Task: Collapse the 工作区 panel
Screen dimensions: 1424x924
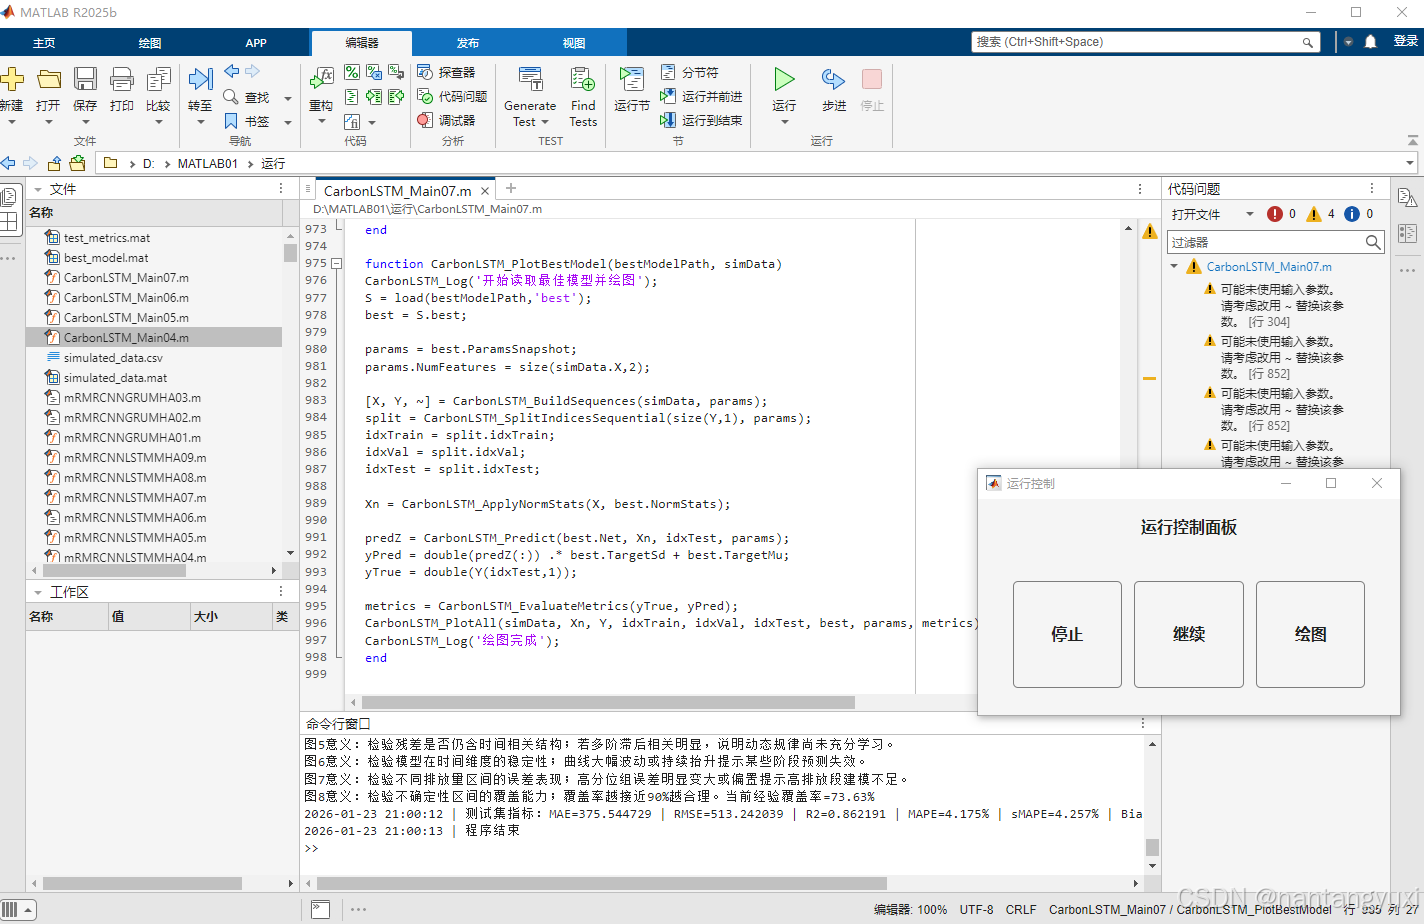Action: pyautogui.click(x=38, y=592)
